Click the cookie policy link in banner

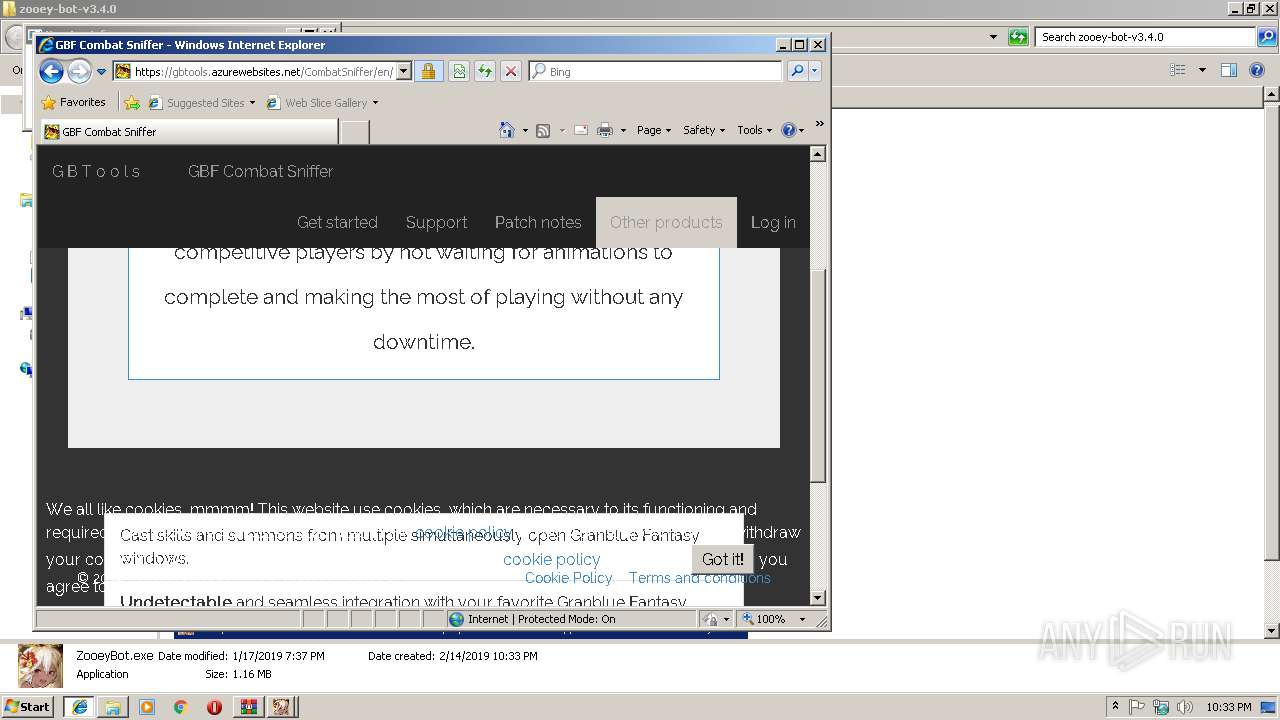point(552,559)
